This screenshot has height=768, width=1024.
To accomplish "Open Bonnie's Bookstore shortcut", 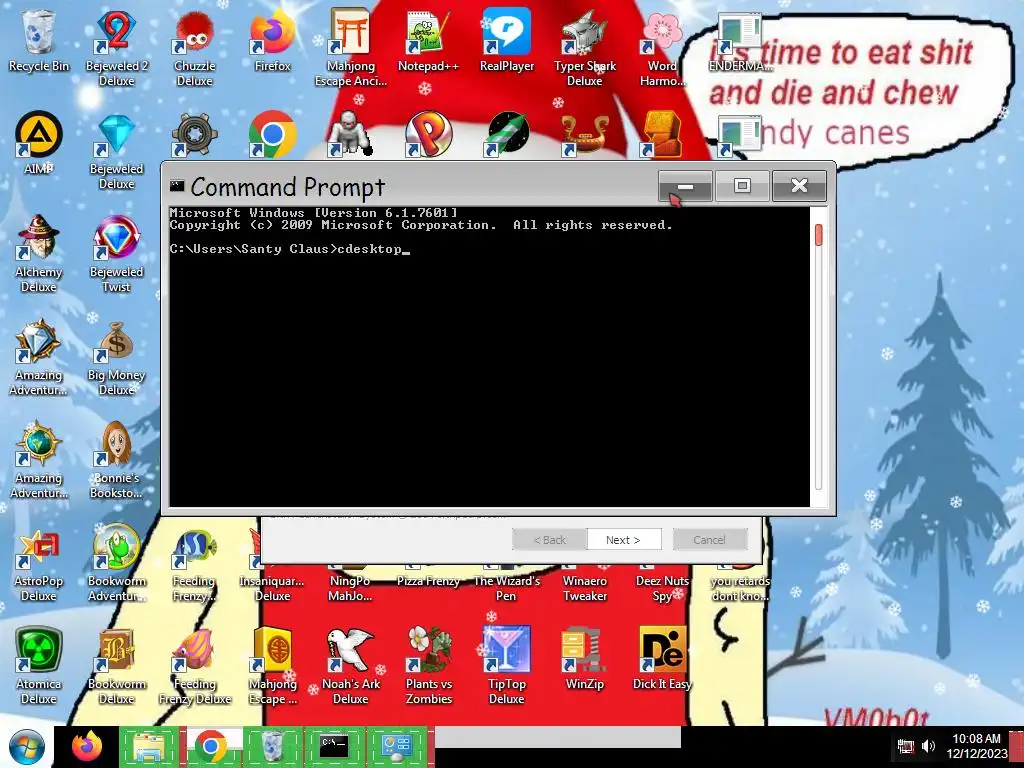I will pos(116,461).
